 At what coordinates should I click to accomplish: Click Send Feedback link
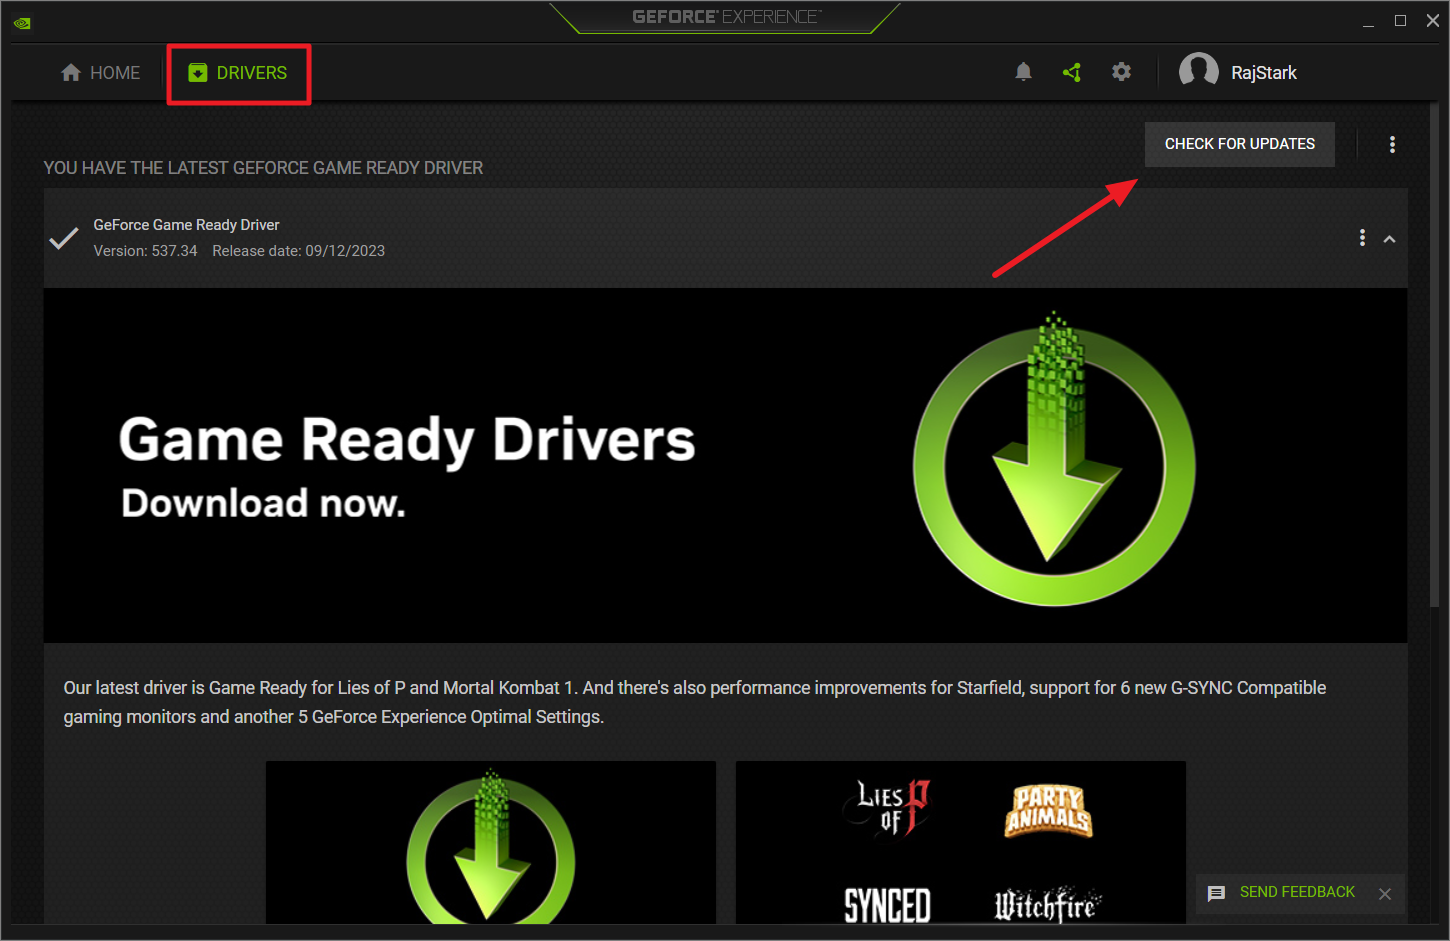tap(1297, 892)
